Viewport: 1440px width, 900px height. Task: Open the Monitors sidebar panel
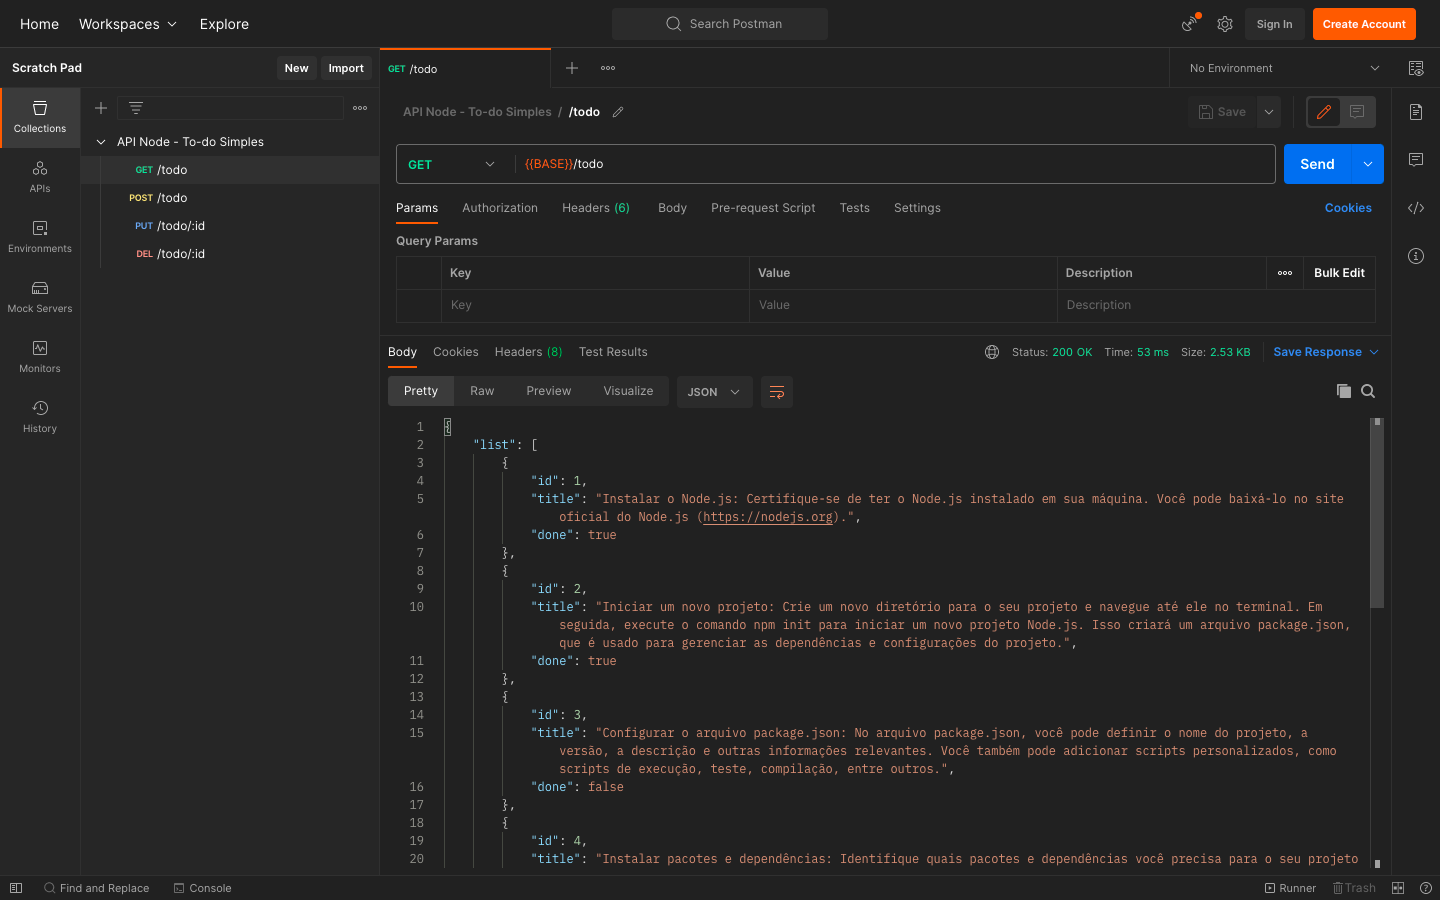click(40, 357)
